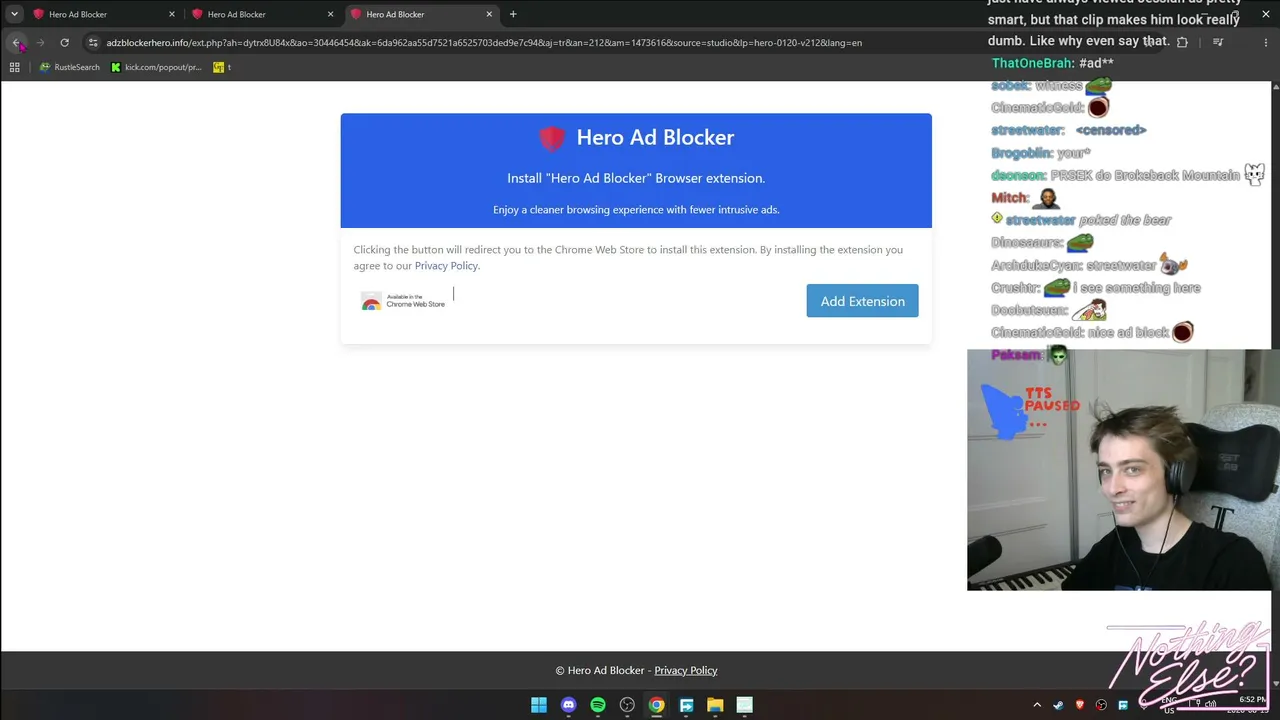Viewport: 1280px width, 720px height.
Task: Close the second Hero Ad Blocker tab
Action: tap(330, 14)
